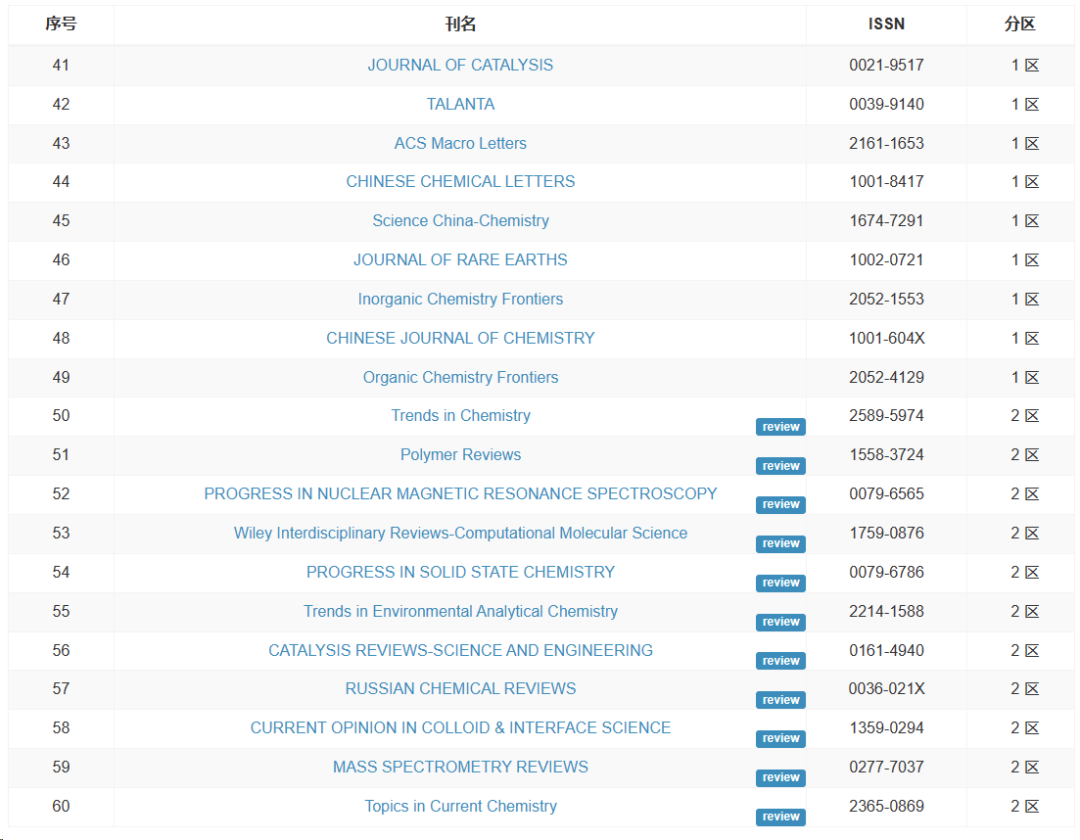Image resolution: width=1080 pixels, height=840 pixels.
Task: Select ISSN value 1001-604X
Action: click(x=886, y=338)
